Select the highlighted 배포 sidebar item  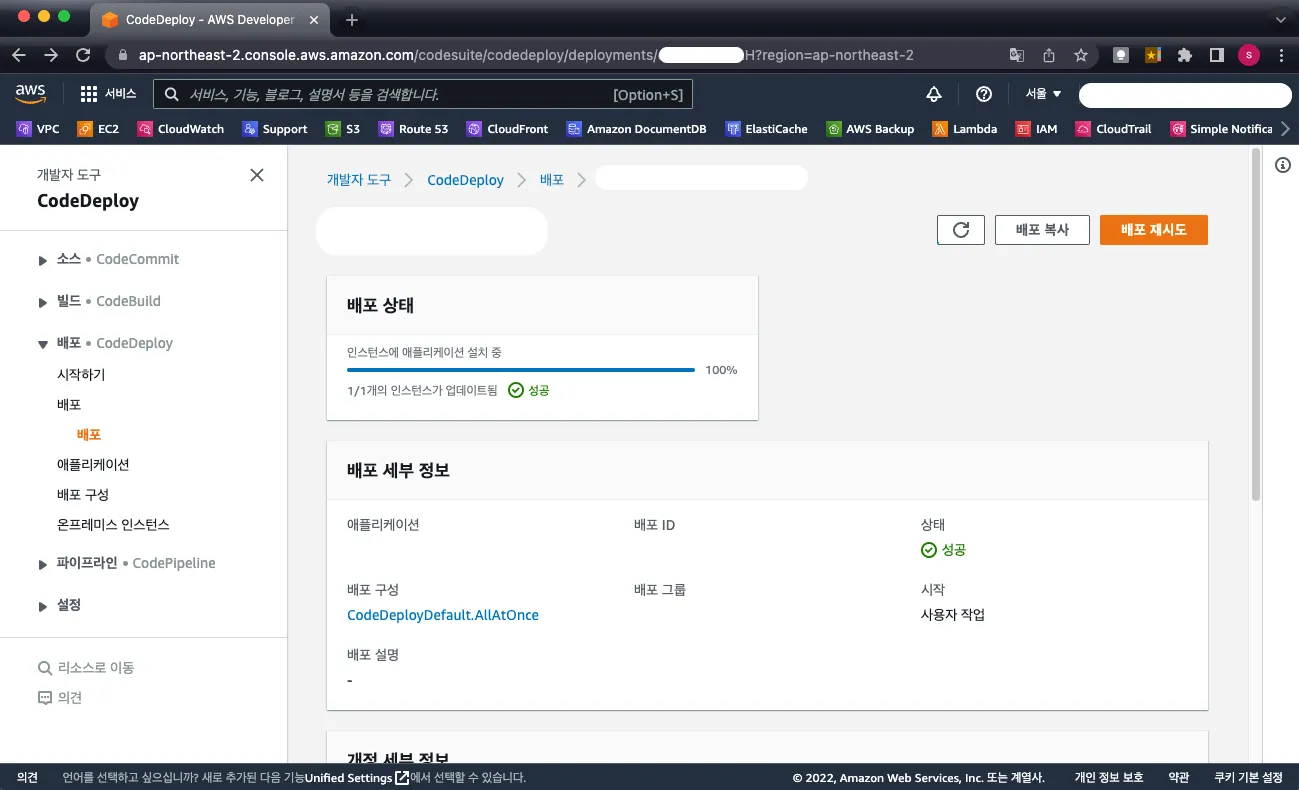(x=89, y=435)
